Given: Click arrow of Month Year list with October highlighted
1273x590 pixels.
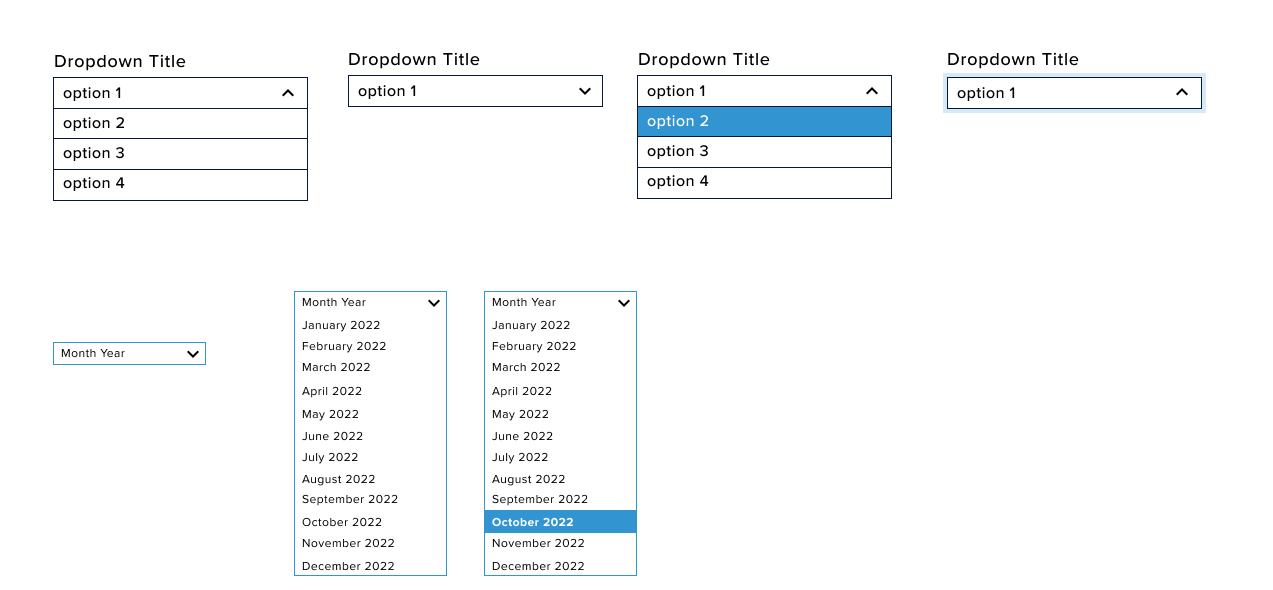Looking at the screenshot, I should point(624,303).
